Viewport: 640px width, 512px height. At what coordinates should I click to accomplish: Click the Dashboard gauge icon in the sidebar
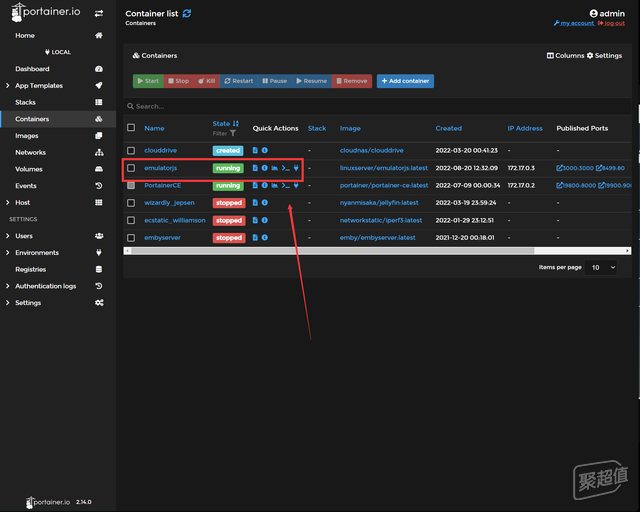click(x=99, y=69)
